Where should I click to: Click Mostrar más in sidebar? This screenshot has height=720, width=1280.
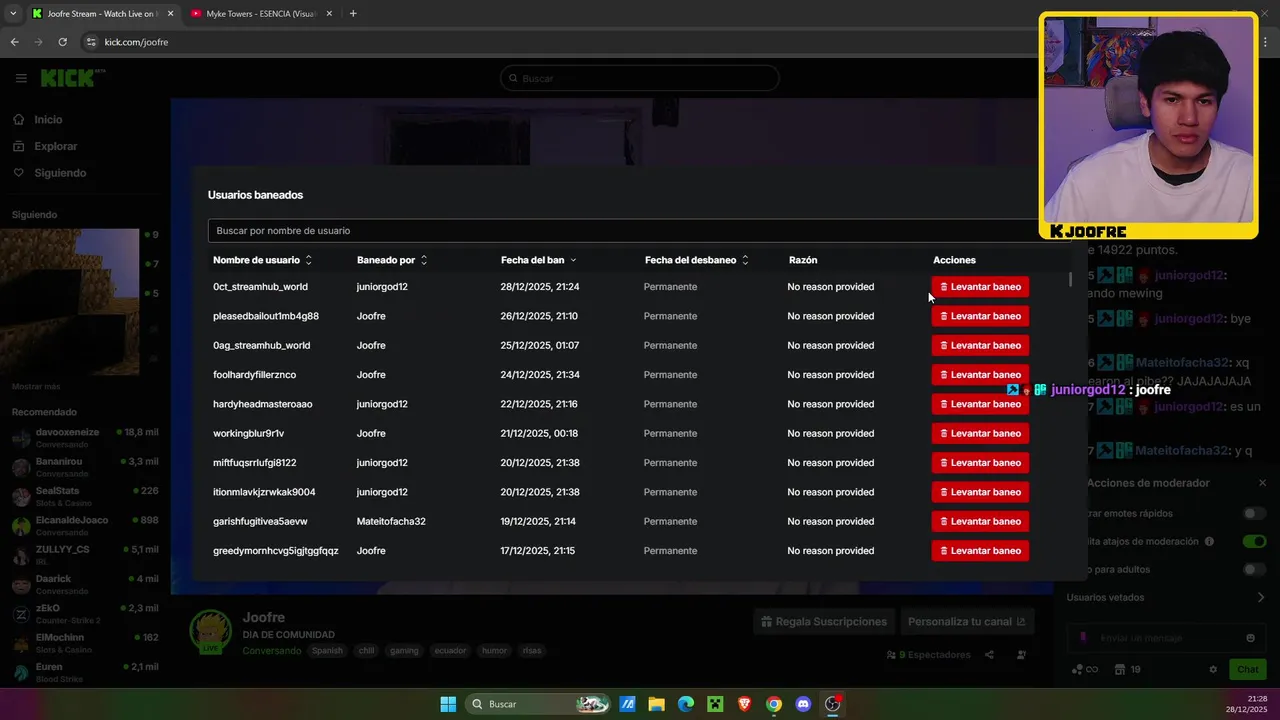point(36,386)
